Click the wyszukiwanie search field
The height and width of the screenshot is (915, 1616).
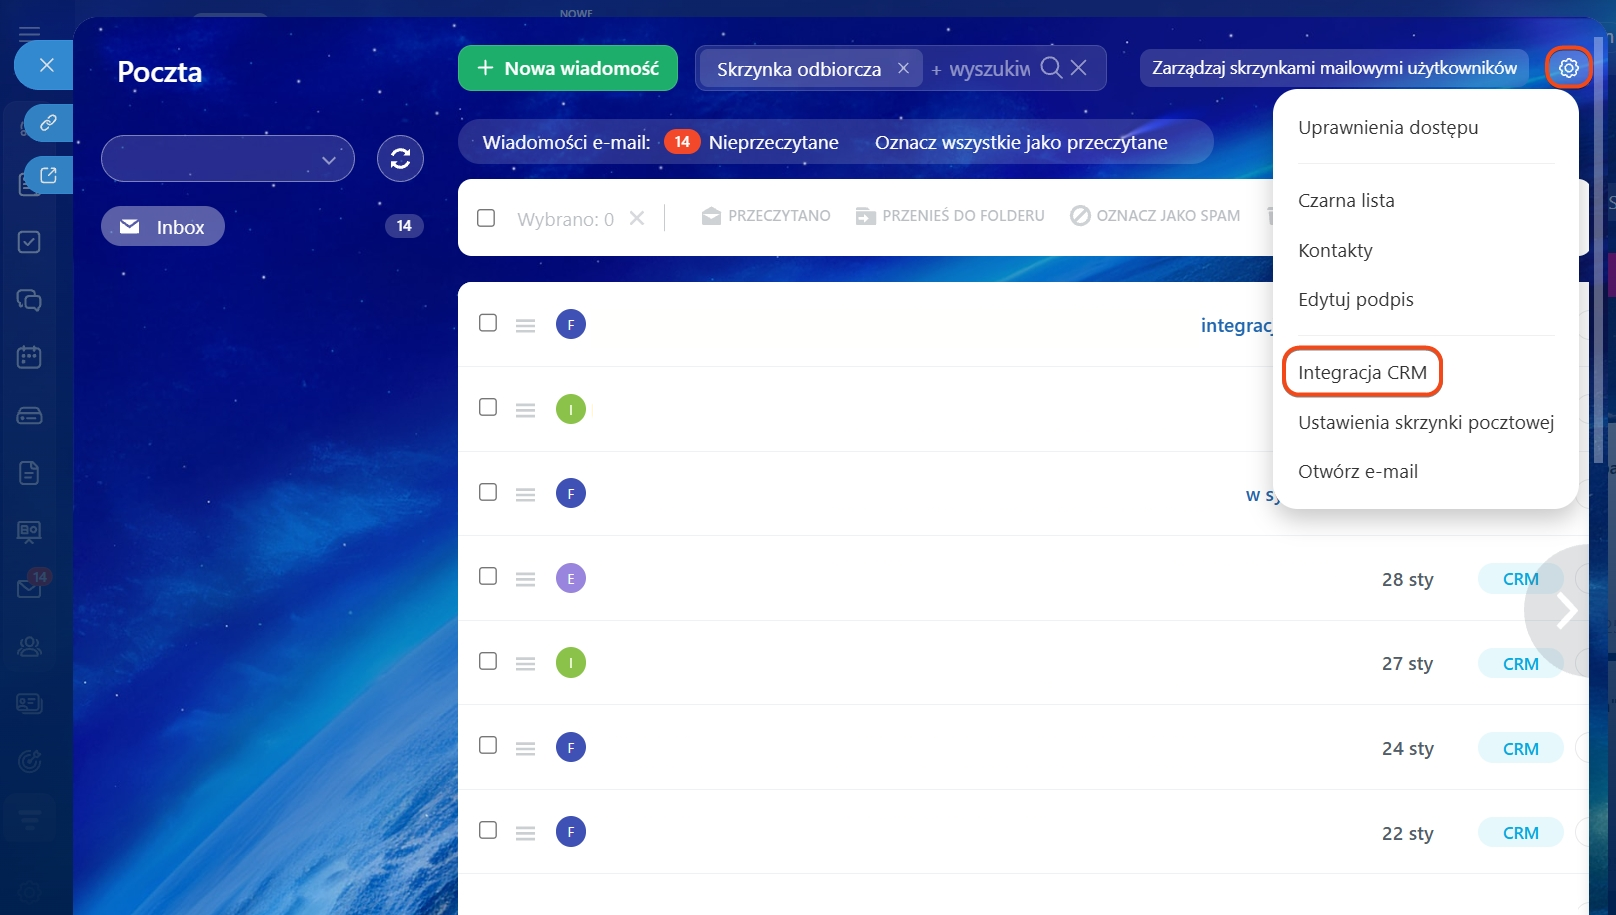[988, 69]
